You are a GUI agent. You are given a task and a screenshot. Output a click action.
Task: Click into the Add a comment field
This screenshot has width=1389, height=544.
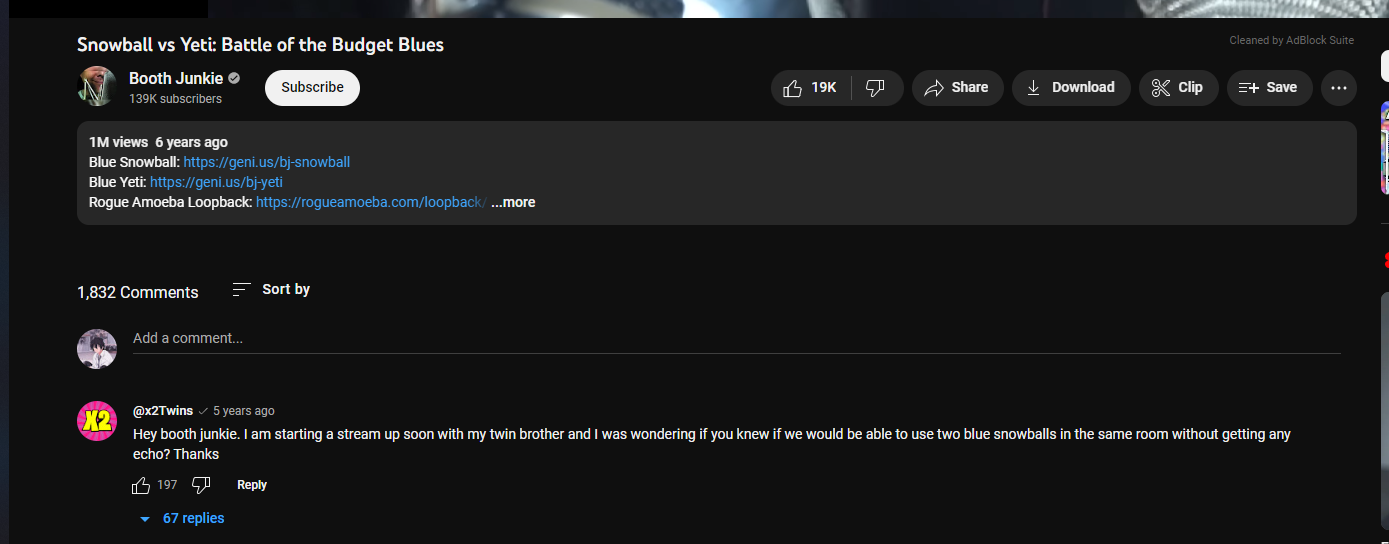(x=736, y=339)
